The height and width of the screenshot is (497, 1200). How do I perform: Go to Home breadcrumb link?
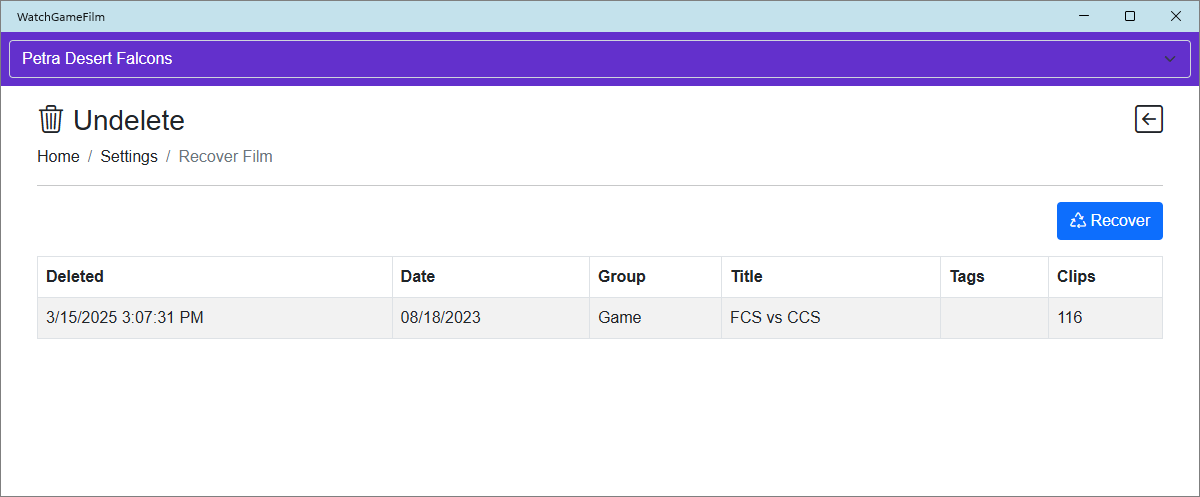point(58,157)
